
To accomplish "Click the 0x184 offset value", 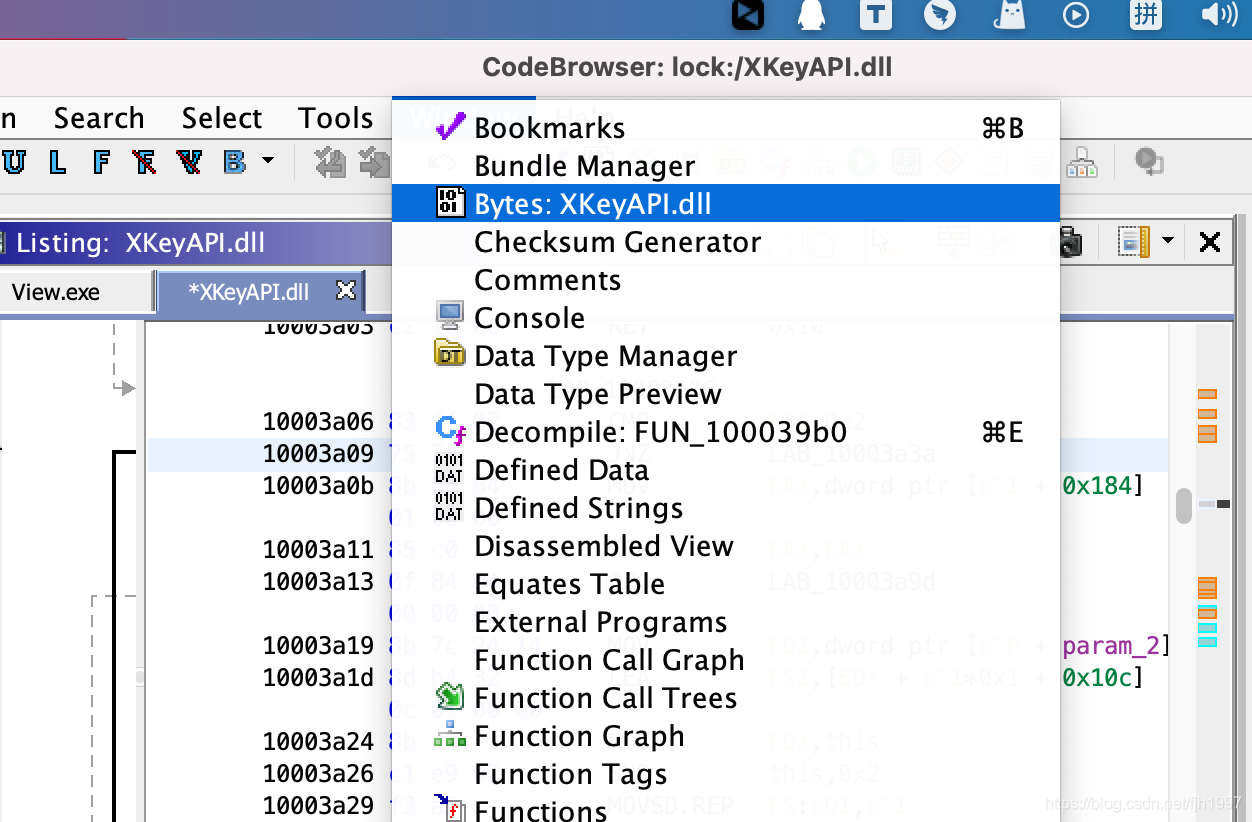I will [x=1097, y=486].
